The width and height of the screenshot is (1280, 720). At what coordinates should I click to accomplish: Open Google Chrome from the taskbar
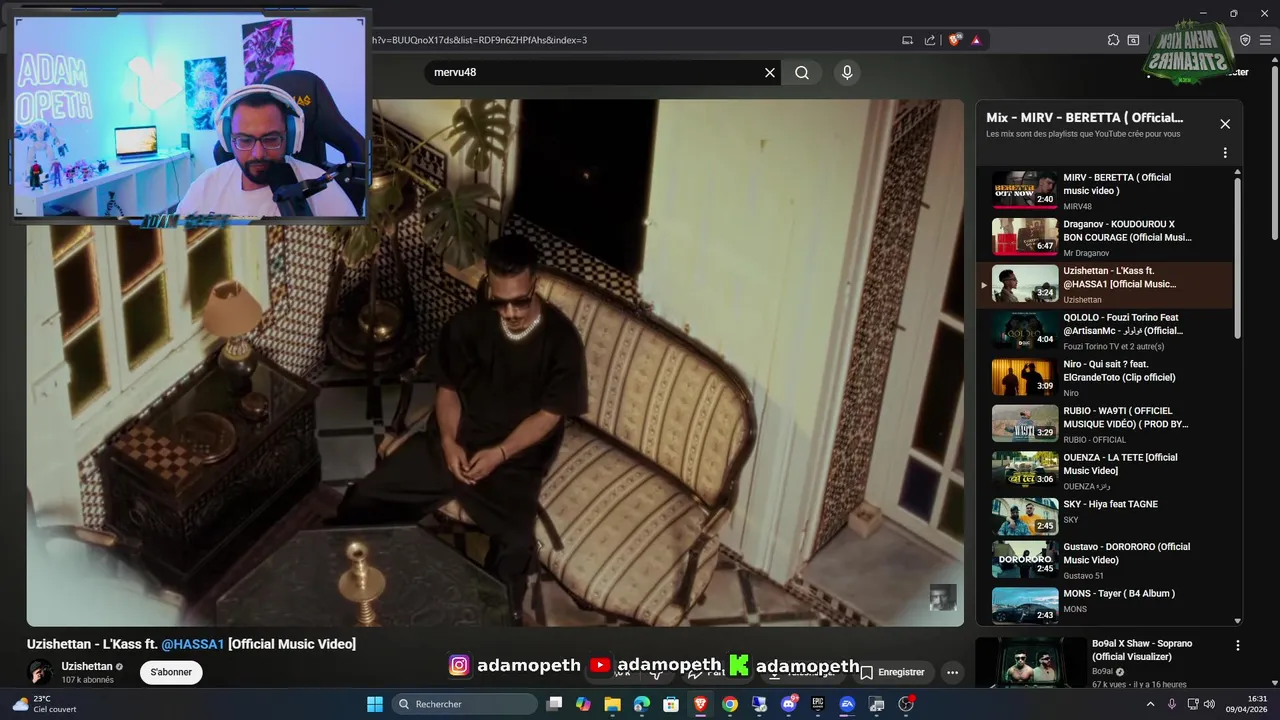tap(730, 704)
